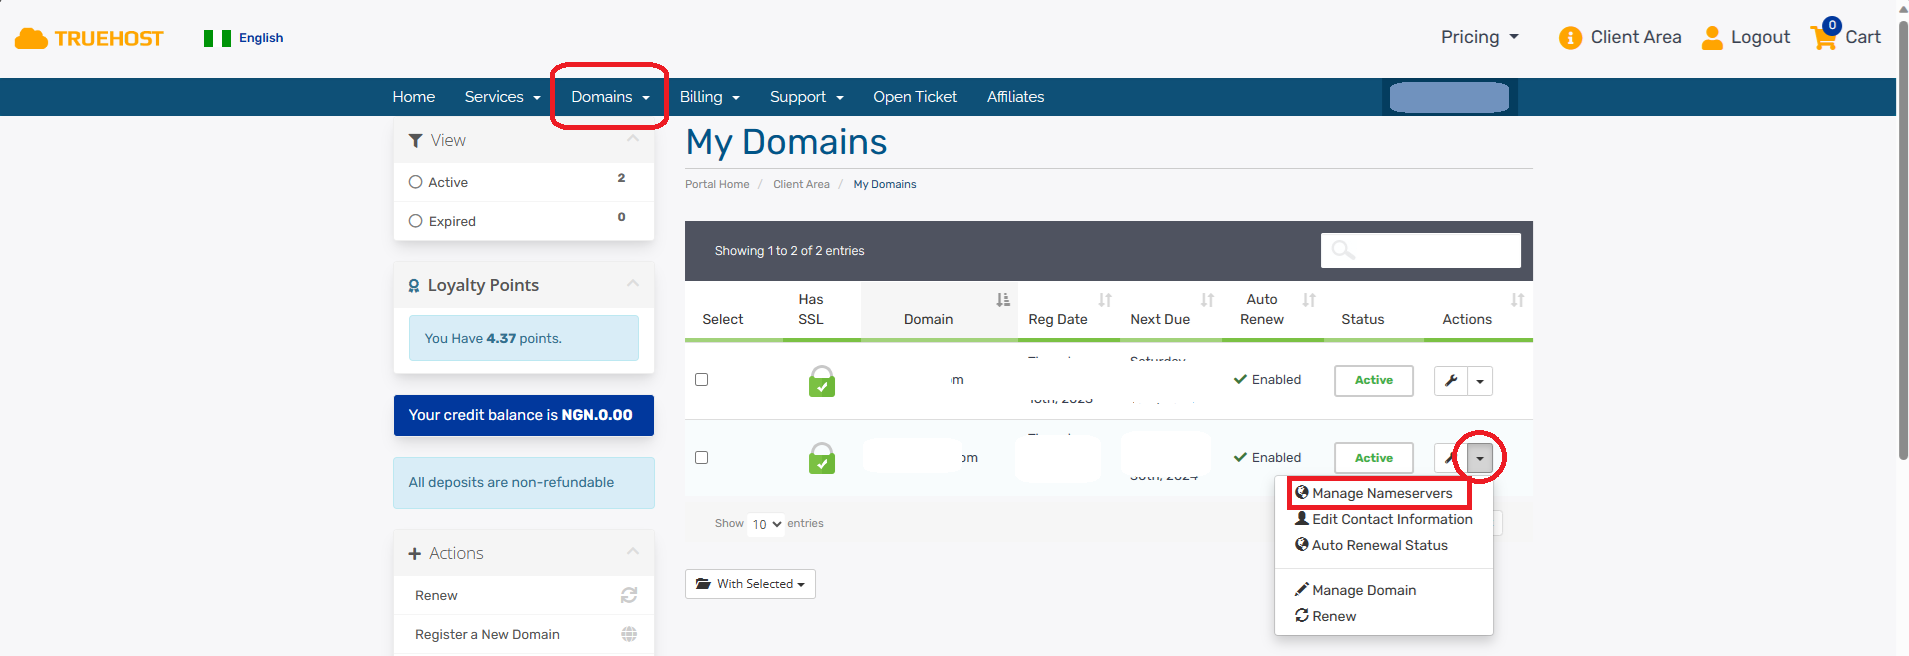Sort by Domain column sort icon
This screenshot has height=656, width=1909.
point(1002,300)
